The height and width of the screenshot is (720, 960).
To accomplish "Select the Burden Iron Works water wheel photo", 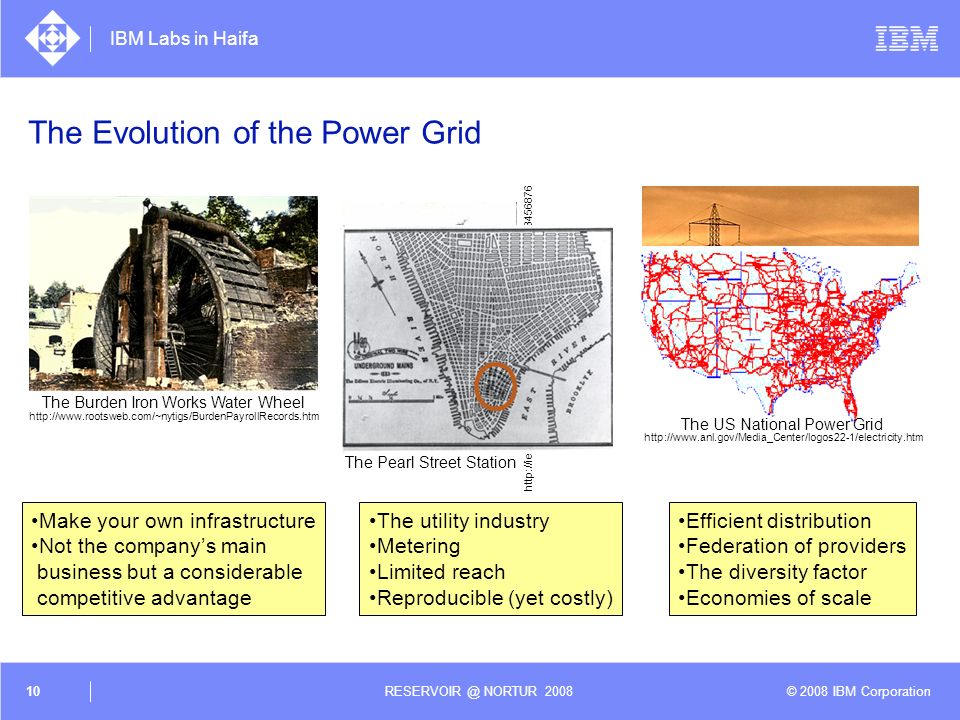I will click(173, 293).
